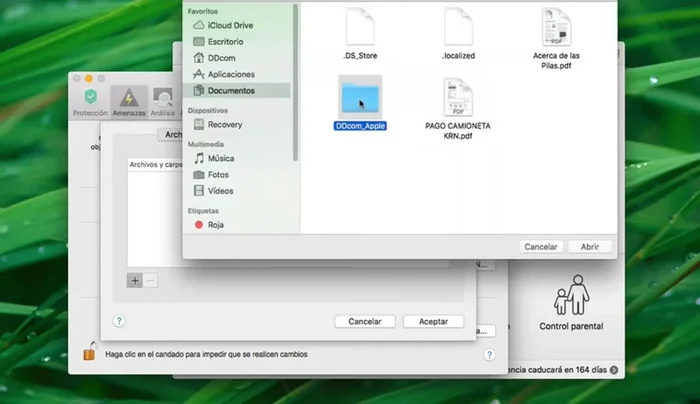The height and width of the screenshot is (404, 700).
Task: Open the Protección shield tab
Action: click(x=90, y=100)
